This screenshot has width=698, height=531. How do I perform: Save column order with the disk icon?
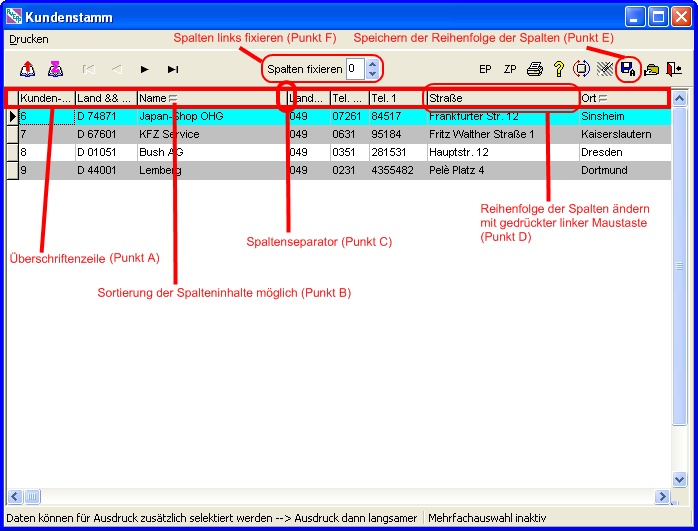[x=628, y=69]
